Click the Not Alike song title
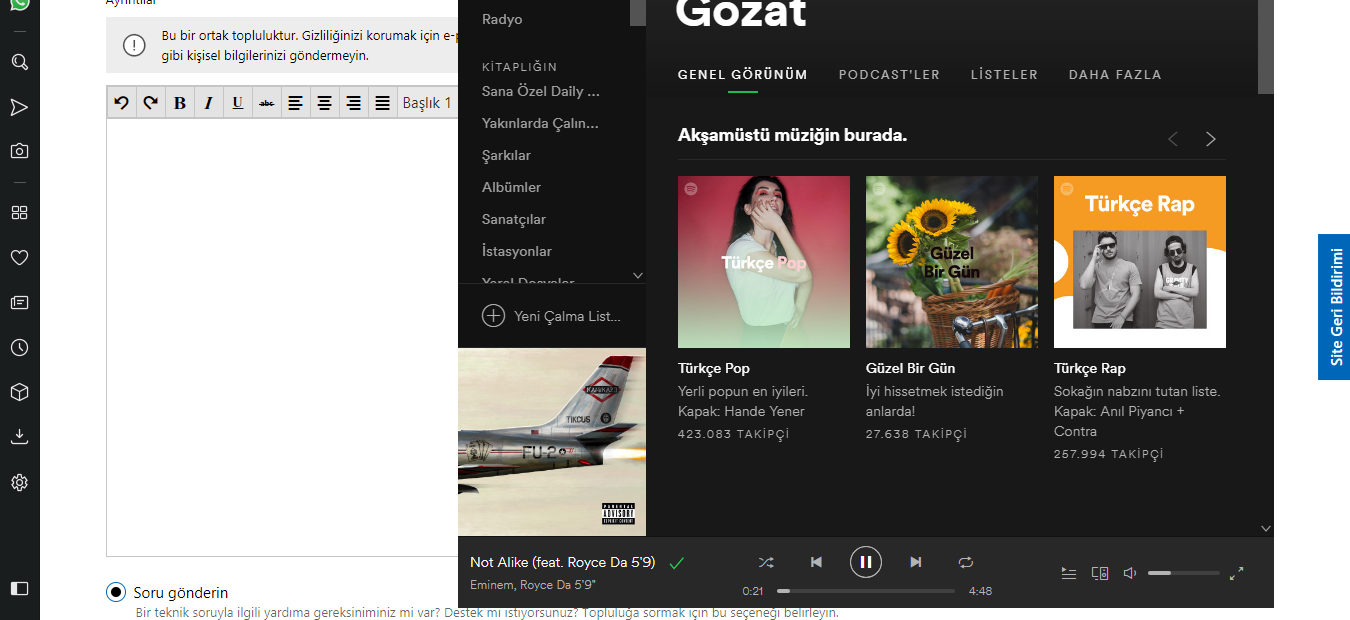This screenshot has height=620, width=1350. point(562,562)
